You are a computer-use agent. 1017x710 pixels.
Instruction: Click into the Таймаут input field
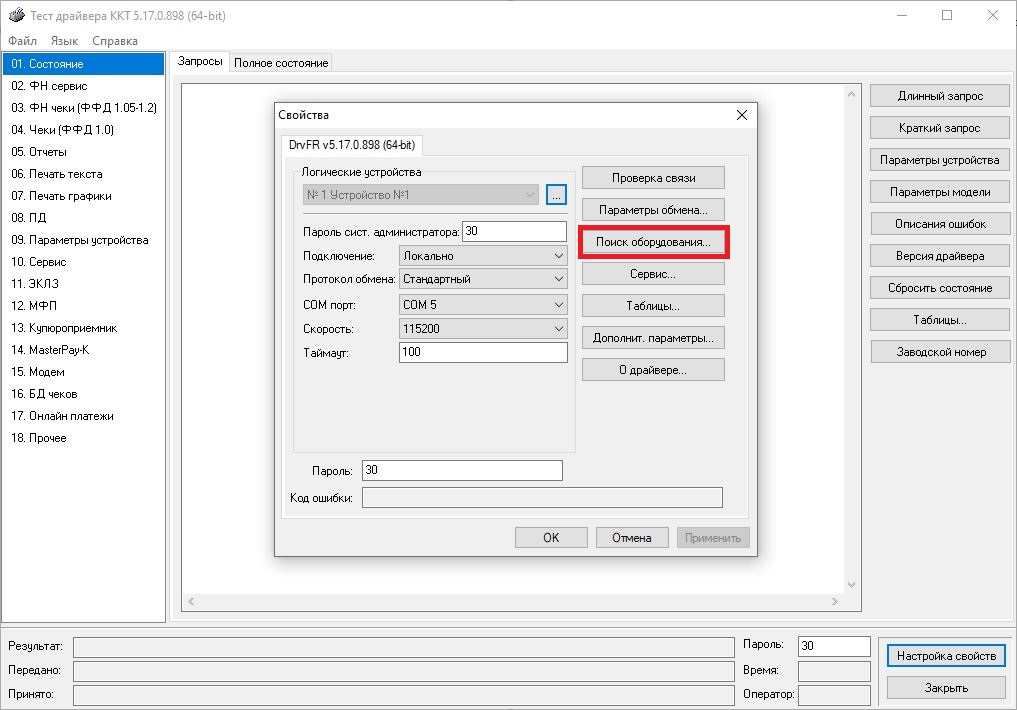pos(482,352)
